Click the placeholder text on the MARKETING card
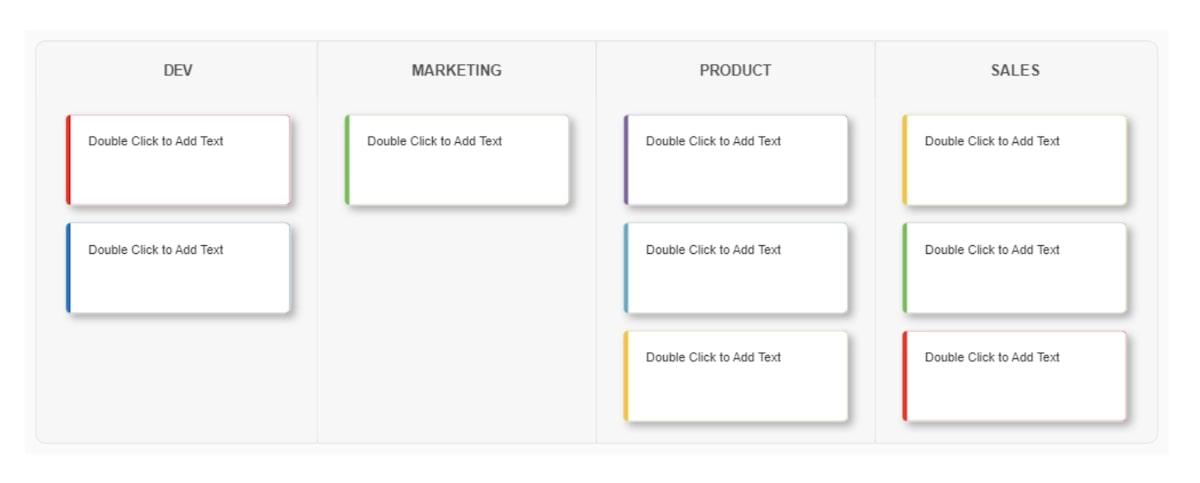 pos(434,141)
